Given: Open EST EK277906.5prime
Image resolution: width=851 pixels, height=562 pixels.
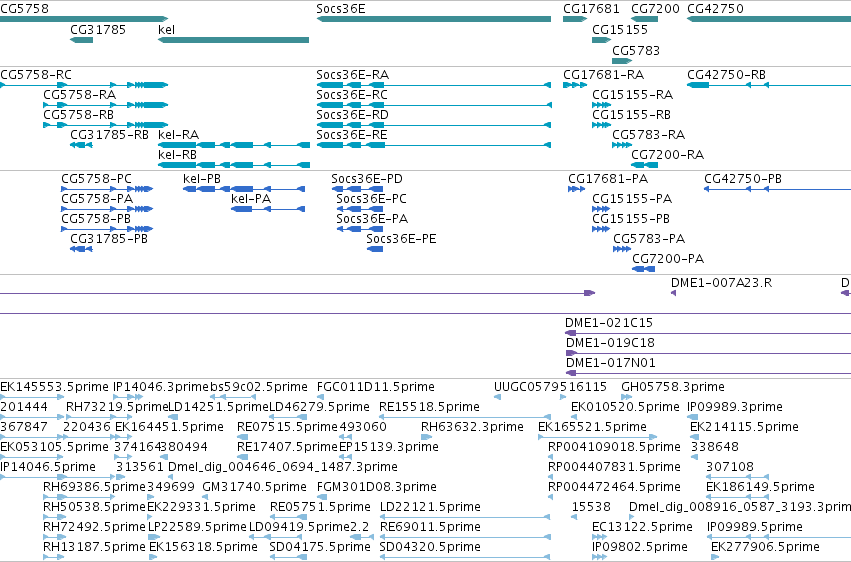Looking at the screenshot, I should pyautogui.click(x=715, y=557).
